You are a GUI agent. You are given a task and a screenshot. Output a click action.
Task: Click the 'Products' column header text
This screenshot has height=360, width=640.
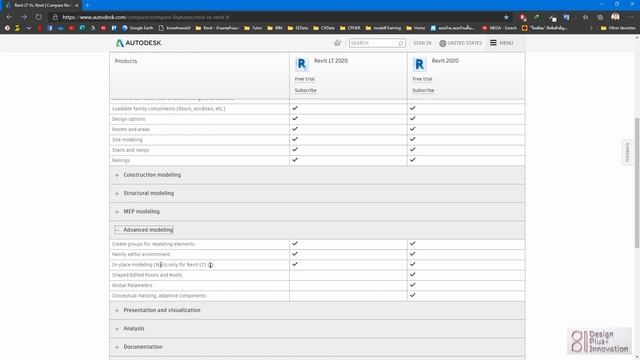pyautogui.click(x=126, y=61)
